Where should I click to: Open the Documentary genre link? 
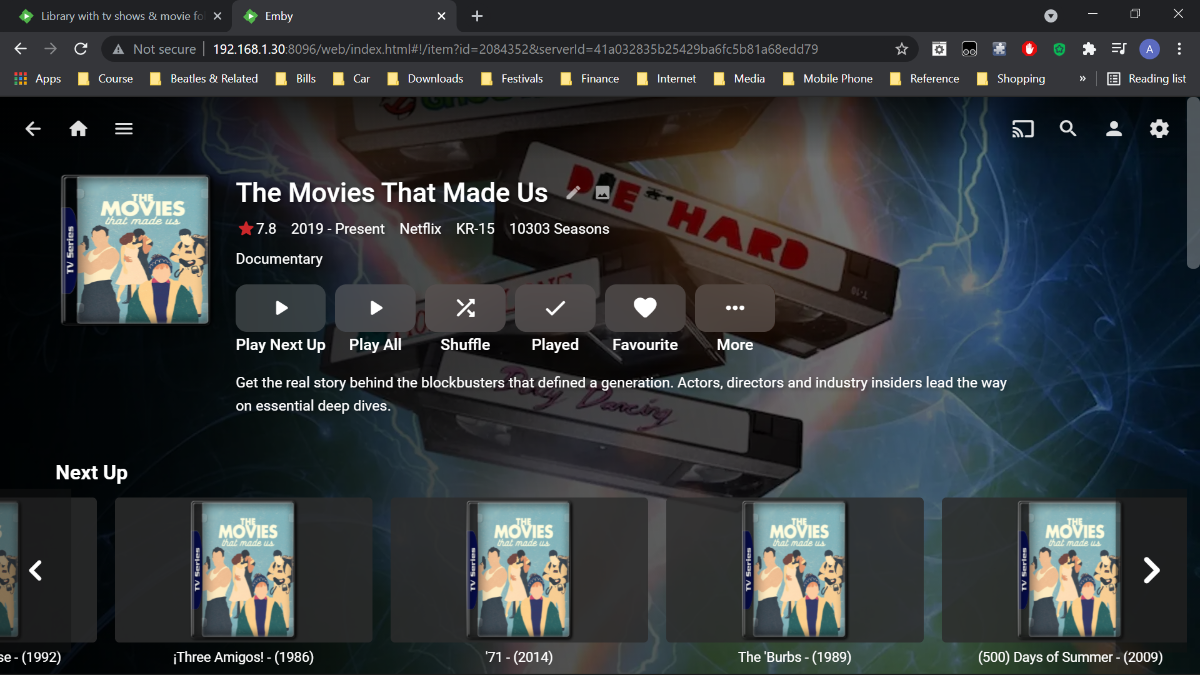point(279,259)
